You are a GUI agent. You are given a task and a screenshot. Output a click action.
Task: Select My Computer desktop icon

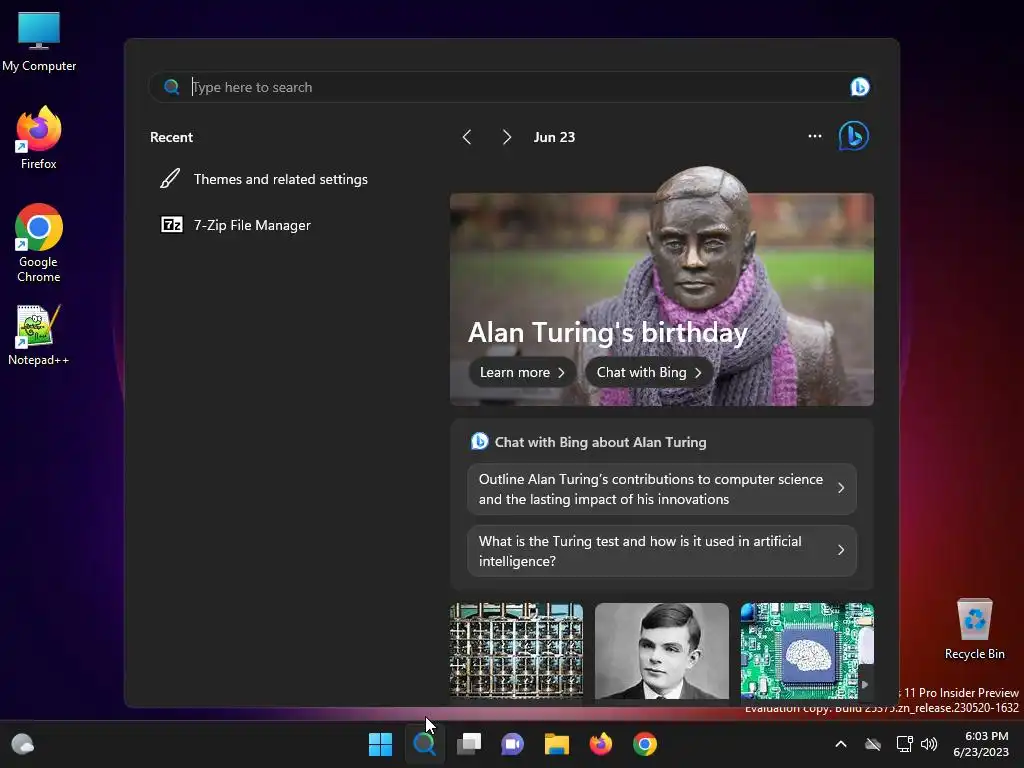39,42
